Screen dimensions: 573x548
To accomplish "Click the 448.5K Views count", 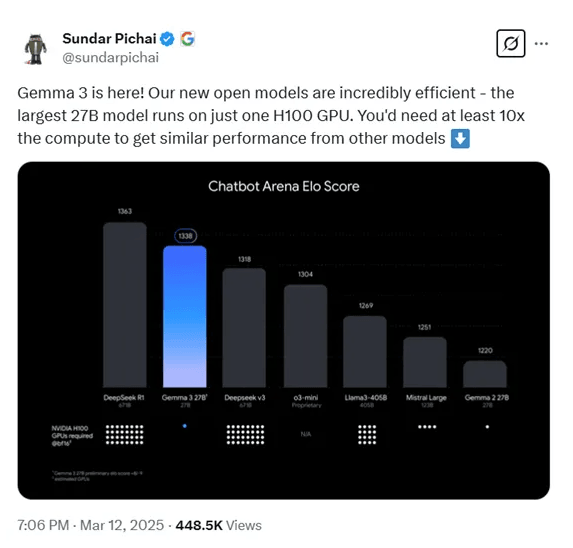I will [219, 525].
